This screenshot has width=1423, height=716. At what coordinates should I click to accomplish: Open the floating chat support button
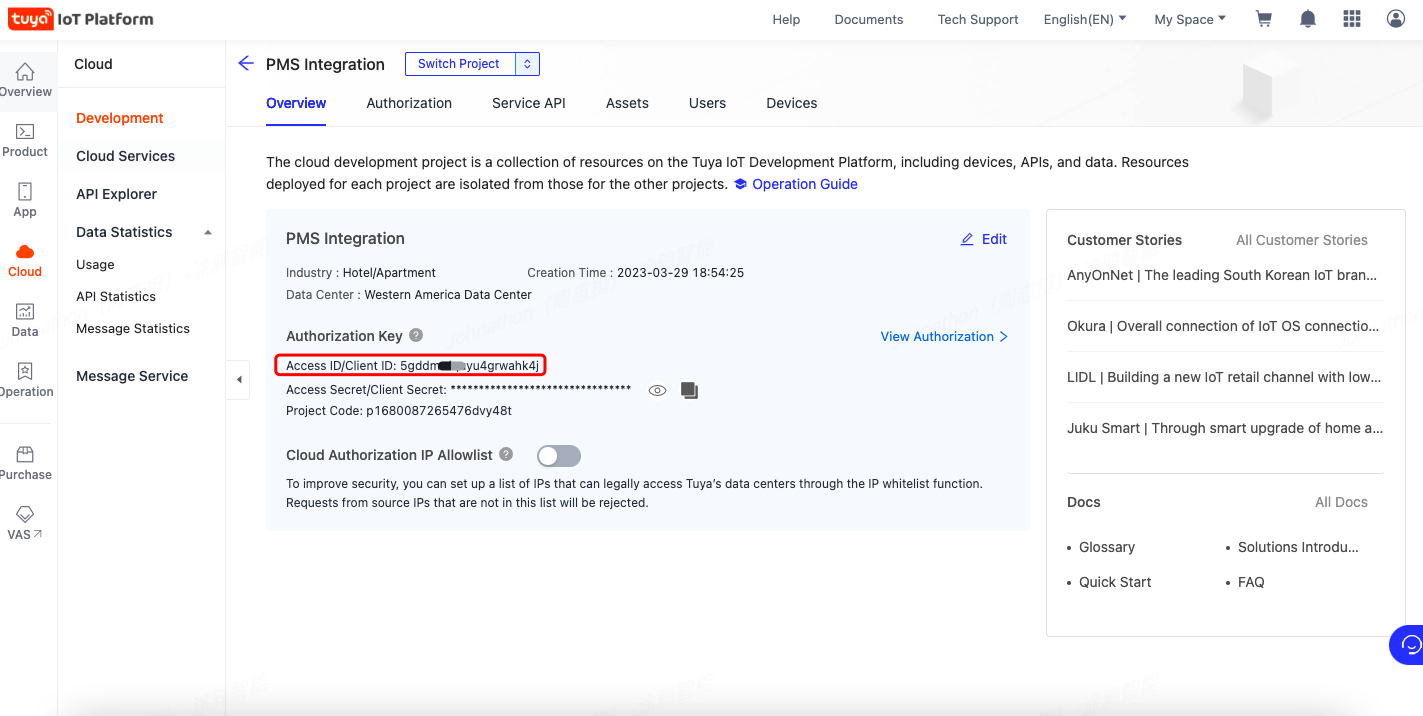coord(1407,644)
